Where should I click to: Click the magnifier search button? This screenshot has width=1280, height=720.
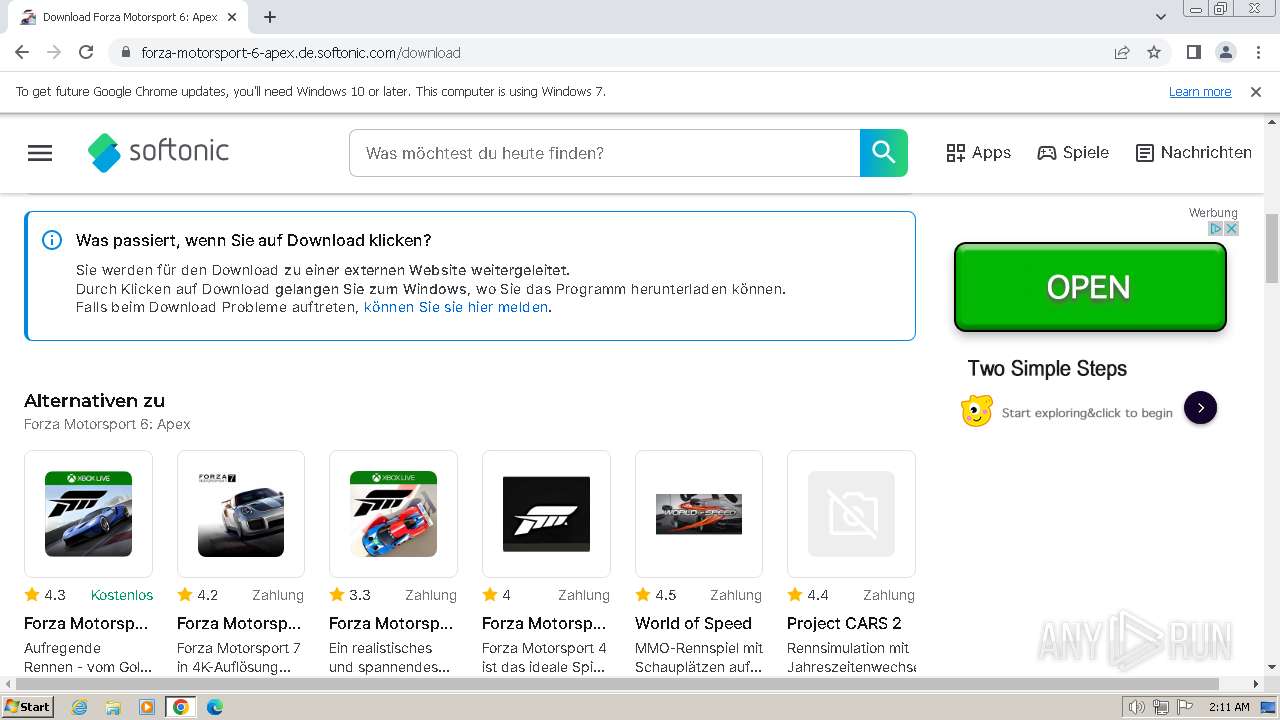click(x=884, y=153)
